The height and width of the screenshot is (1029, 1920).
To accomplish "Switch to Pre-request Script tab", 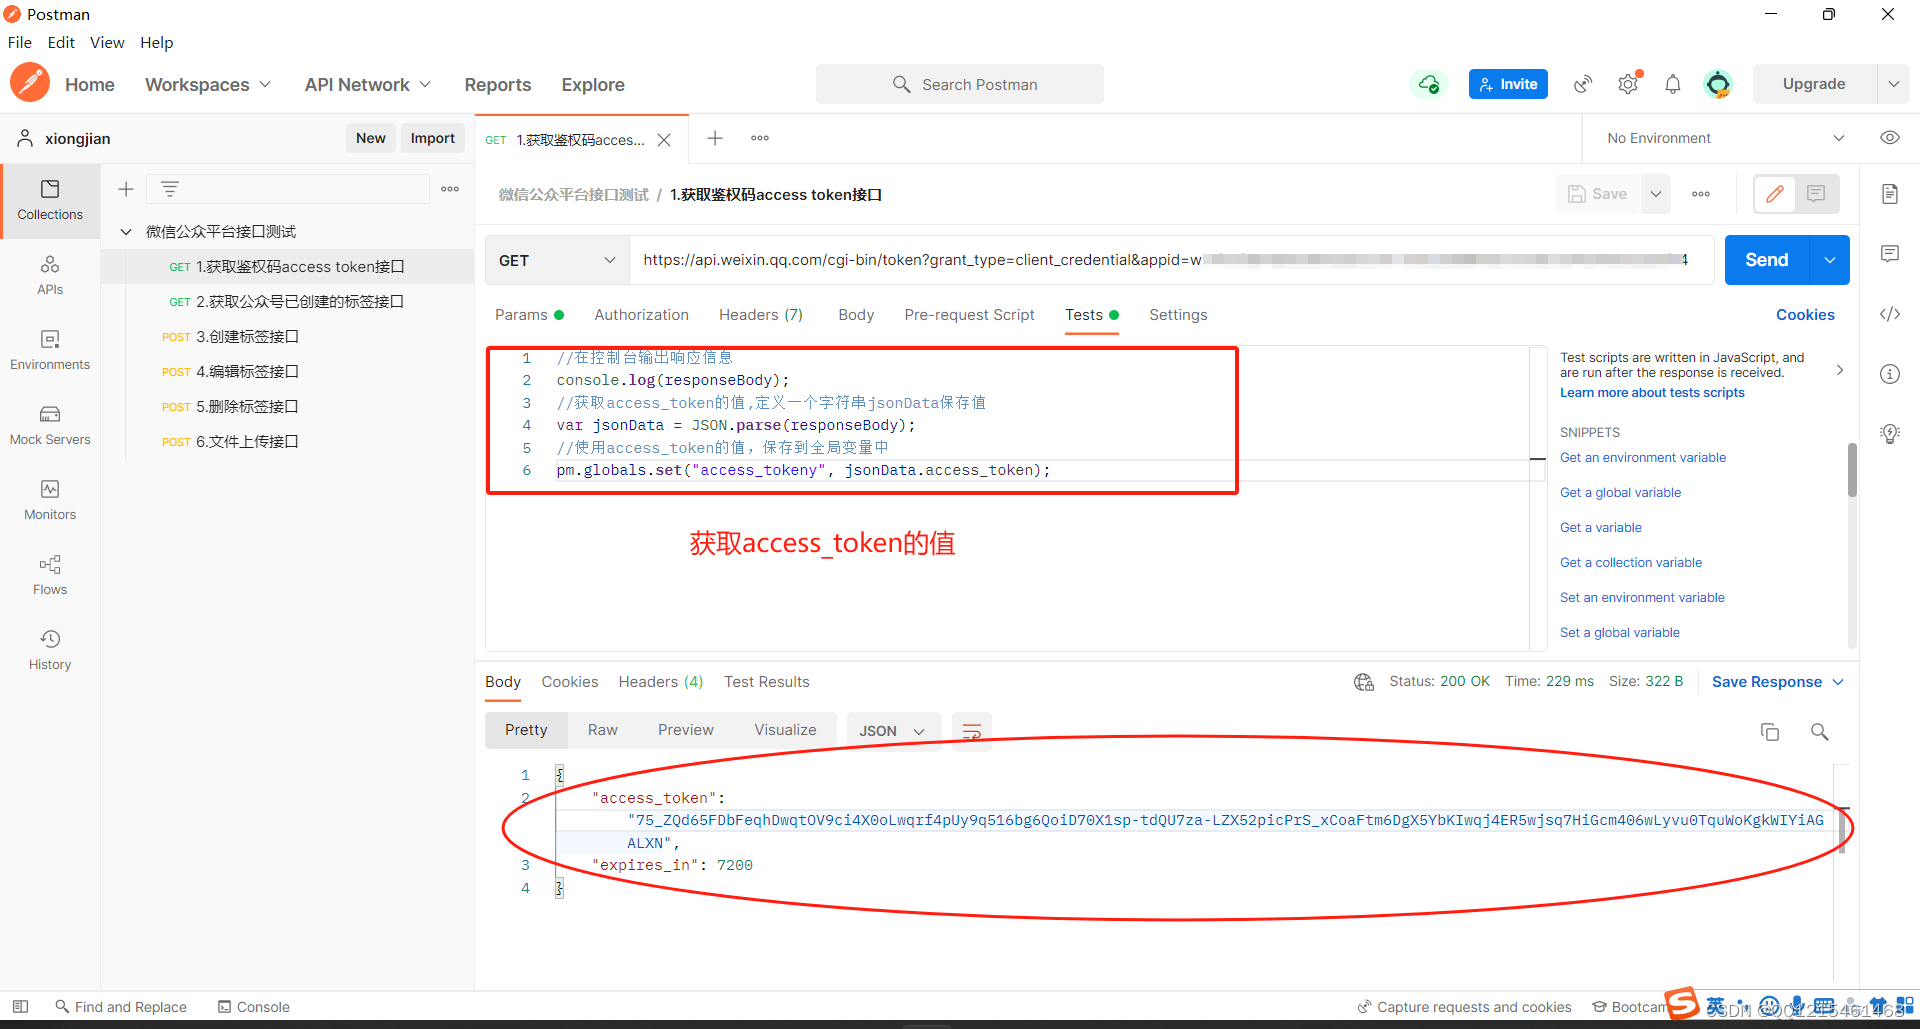I will [969, 315].
